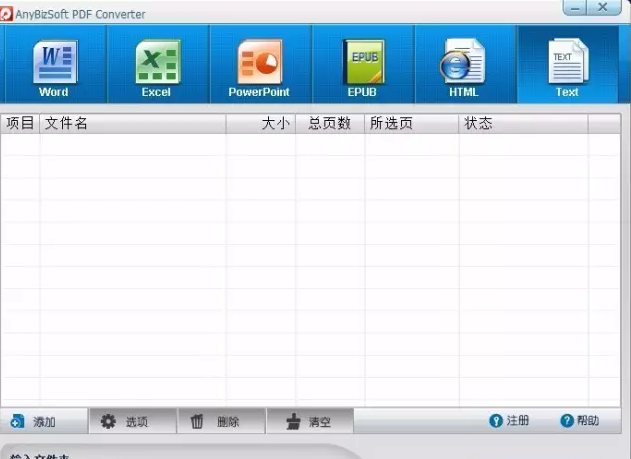Minimize the PDF Converter window
Viewport: 631px width, 459px height.
tap(575, 8)
